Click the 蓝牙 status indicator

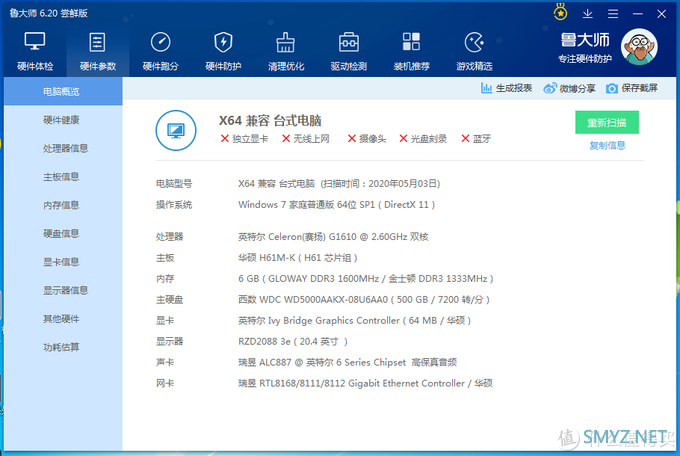click(476, 139)
